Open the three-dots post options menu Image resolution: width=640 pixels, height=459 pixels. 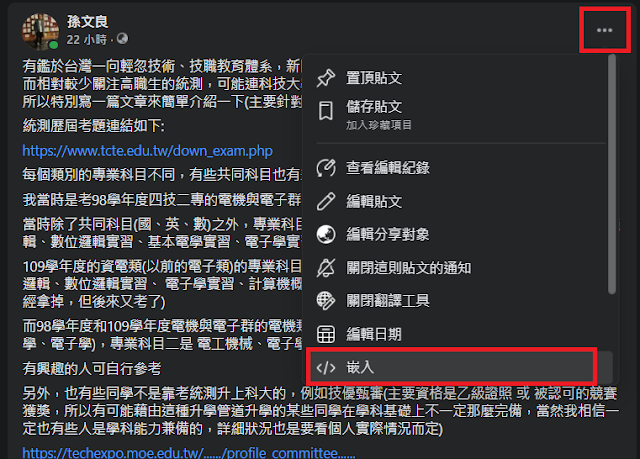tap(604, 30)
